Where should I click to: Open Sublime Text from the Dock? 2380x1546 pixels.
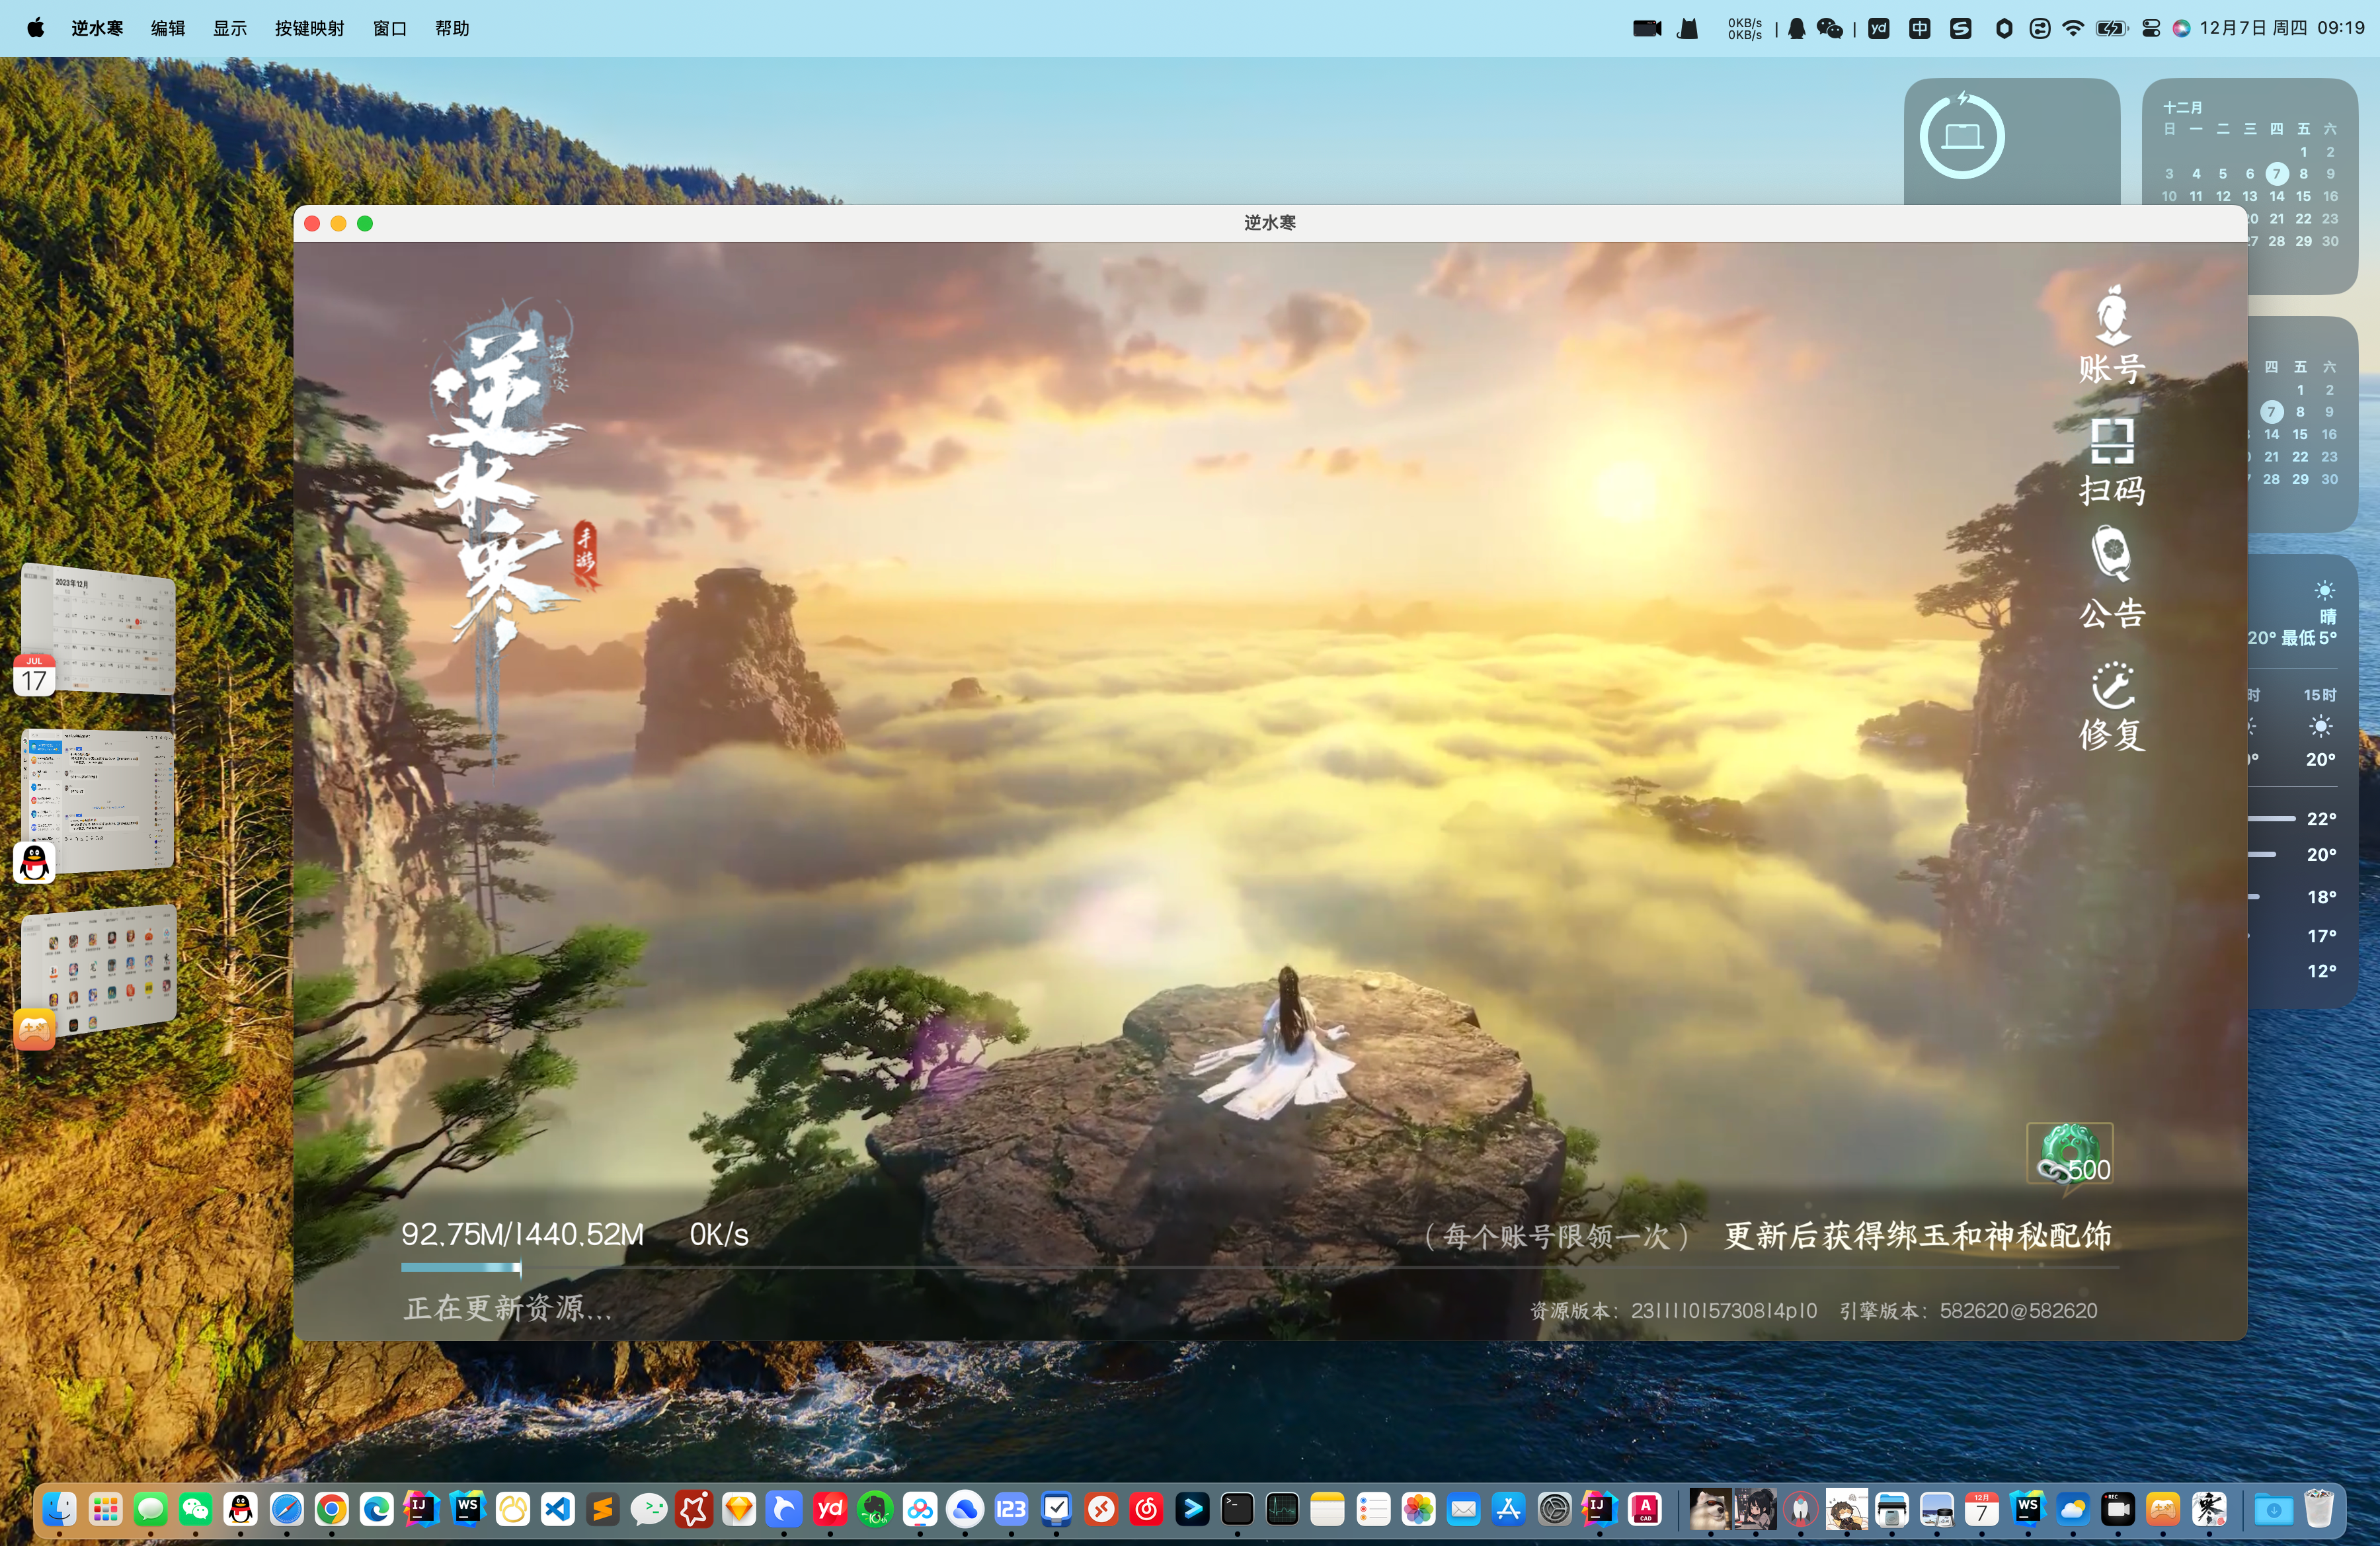[602, 1508]
